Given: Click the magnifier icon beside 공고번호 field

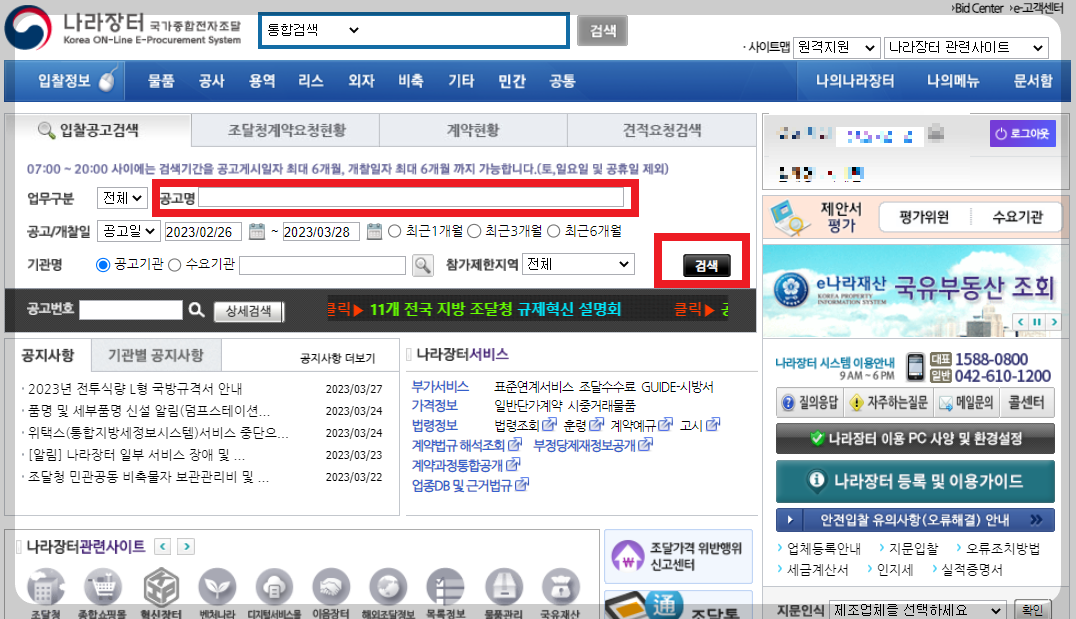Looking at the screenshot, I should coord(196,310).
